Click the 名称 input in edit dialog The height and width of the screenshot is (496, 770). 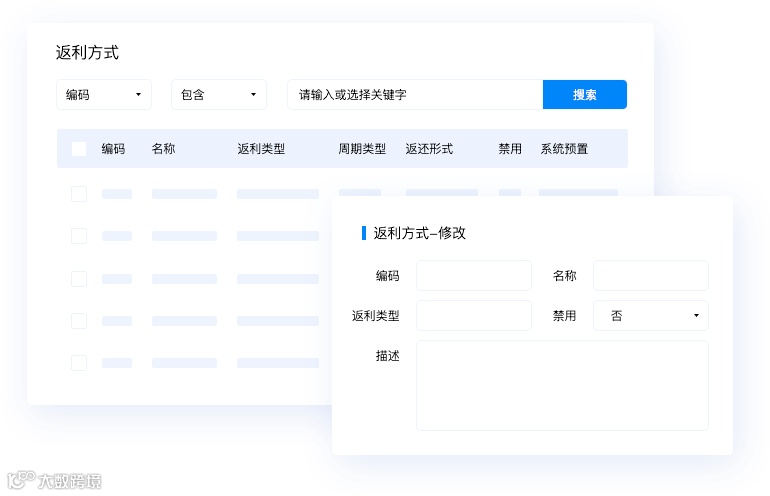pos(651,276)
